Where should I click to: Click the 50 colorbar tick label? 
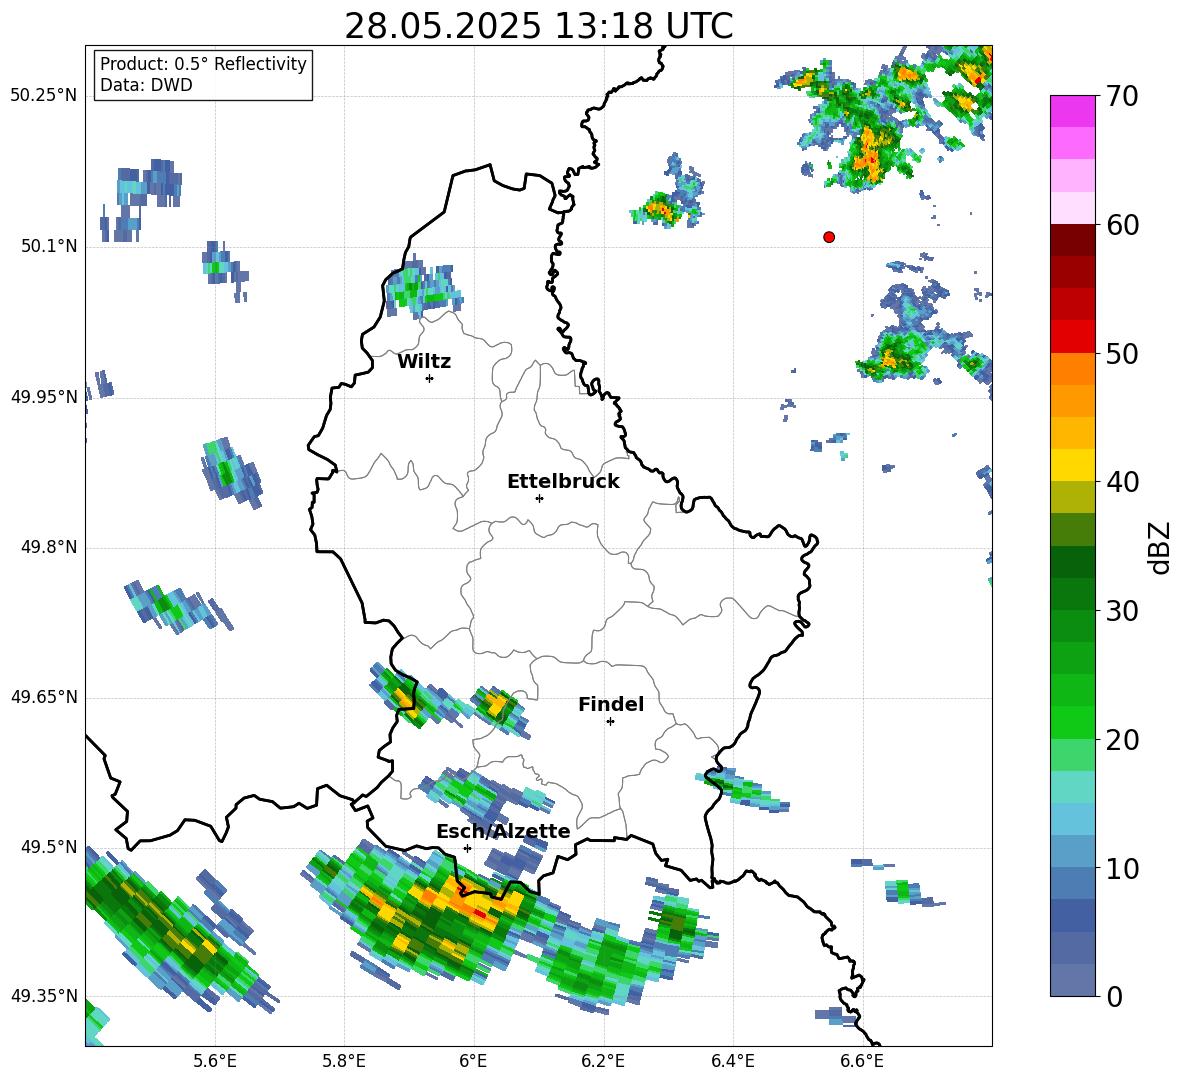pos(1122,354)
